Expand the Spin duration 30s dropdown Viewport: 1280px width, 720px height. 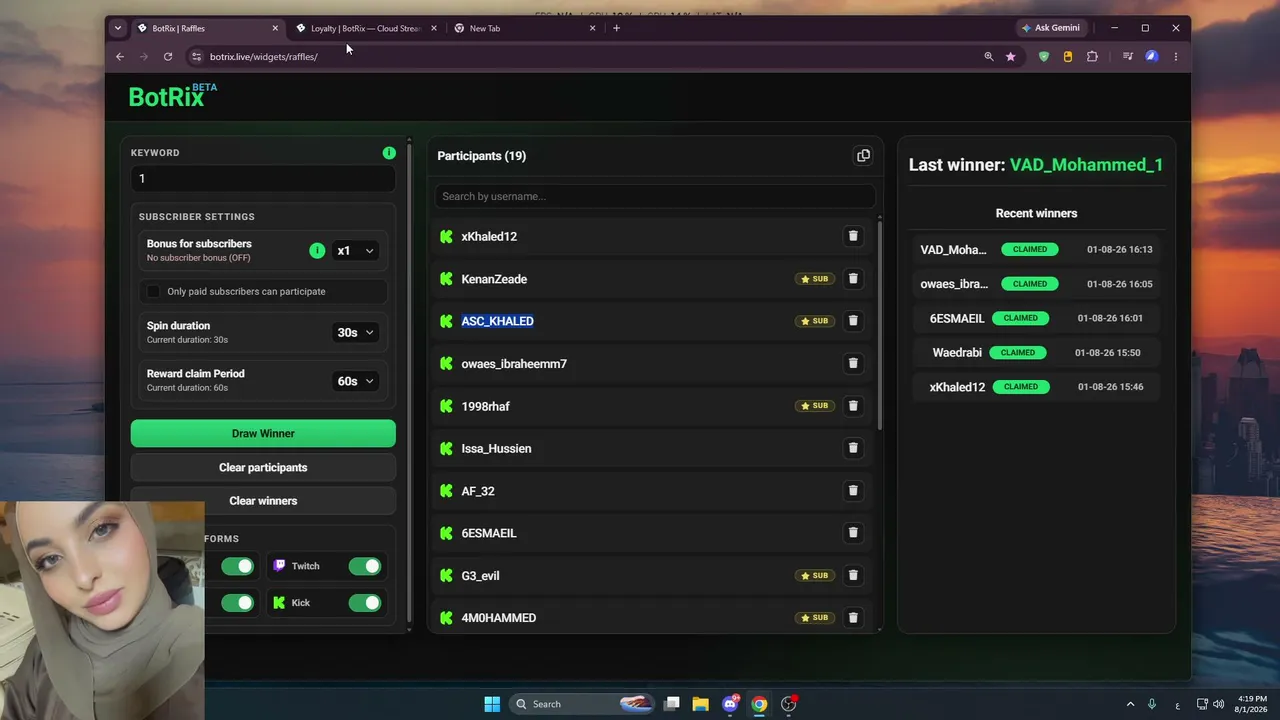[355, 332]
